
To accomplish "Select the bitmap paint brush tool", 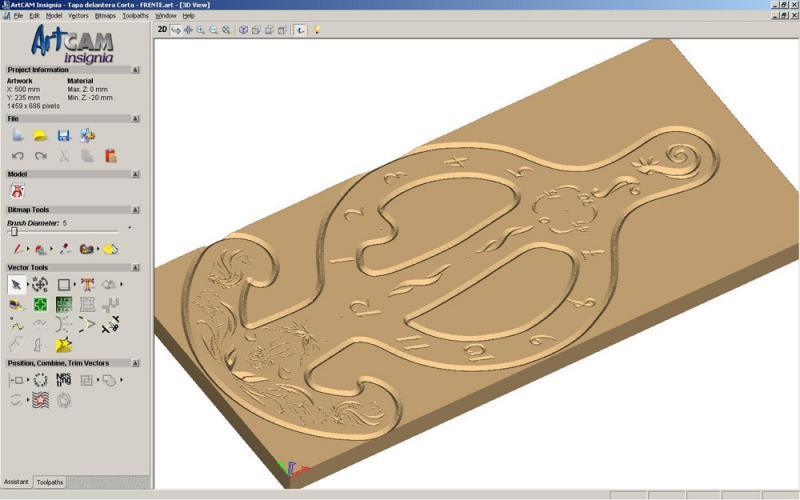I will (x=17, y=248).
